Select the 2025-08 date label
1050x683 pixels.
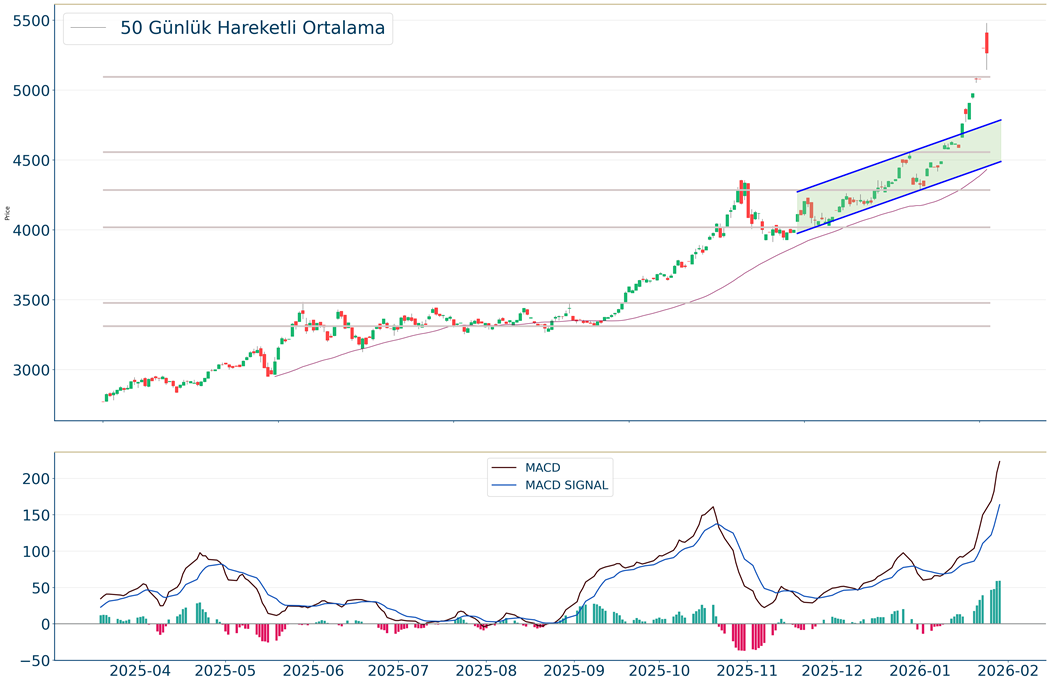click(489, 669)
